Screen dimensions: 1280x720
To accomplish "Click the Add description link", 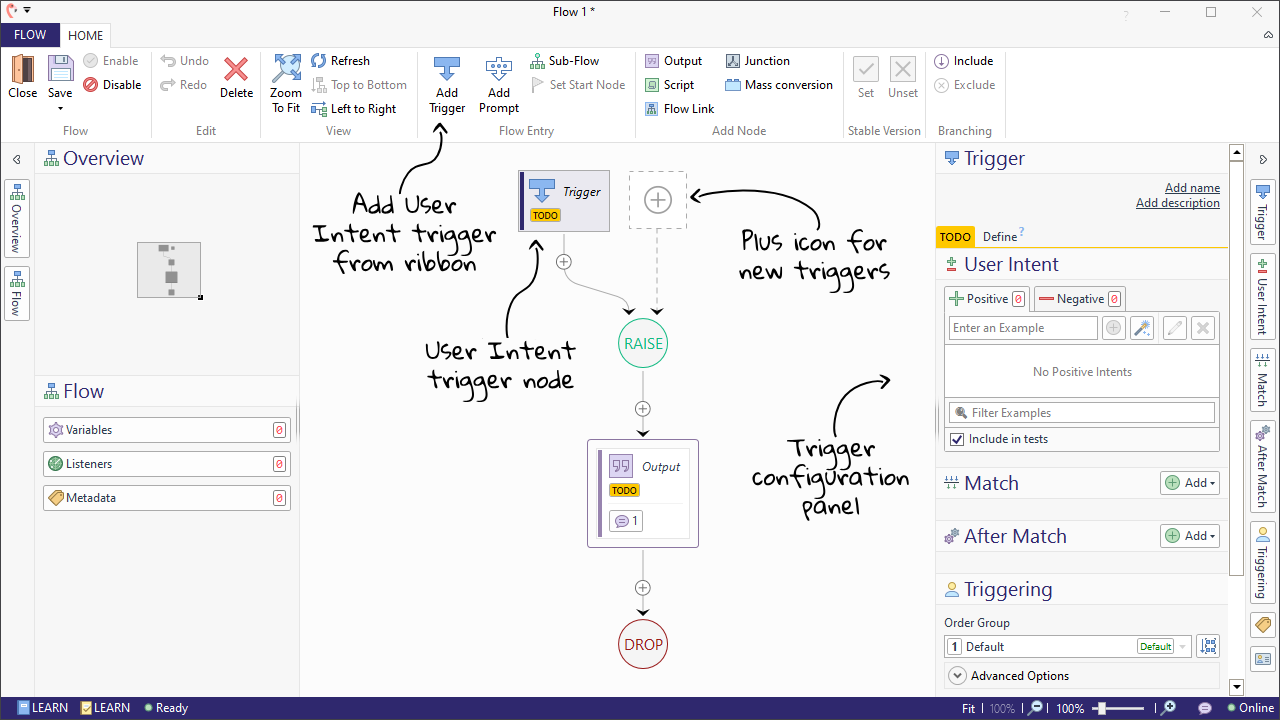I will pyautogui.click(x=1177, y=203).
